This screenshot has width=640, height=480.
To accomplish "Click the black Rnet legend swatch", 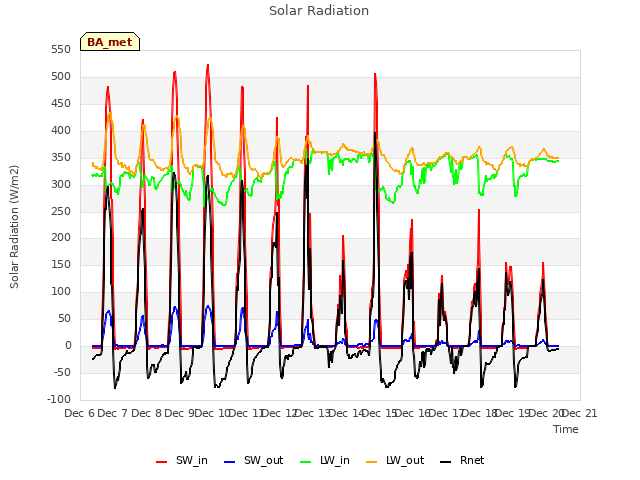I will coord(446,462).
